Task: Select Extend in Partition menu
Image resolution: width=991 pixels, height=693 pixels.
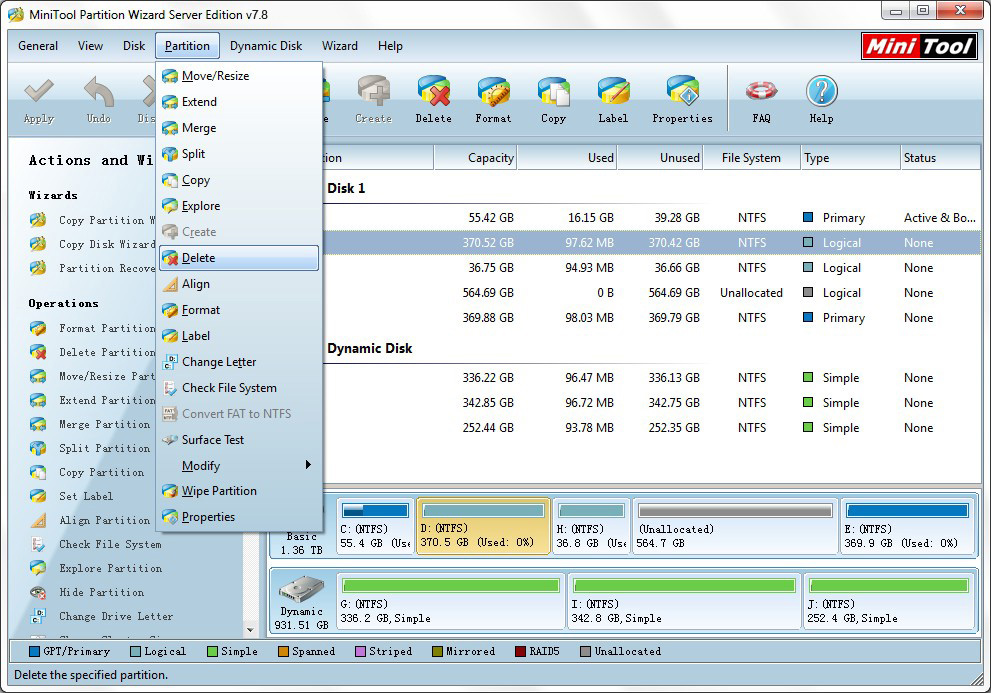Action: (239, 102)
